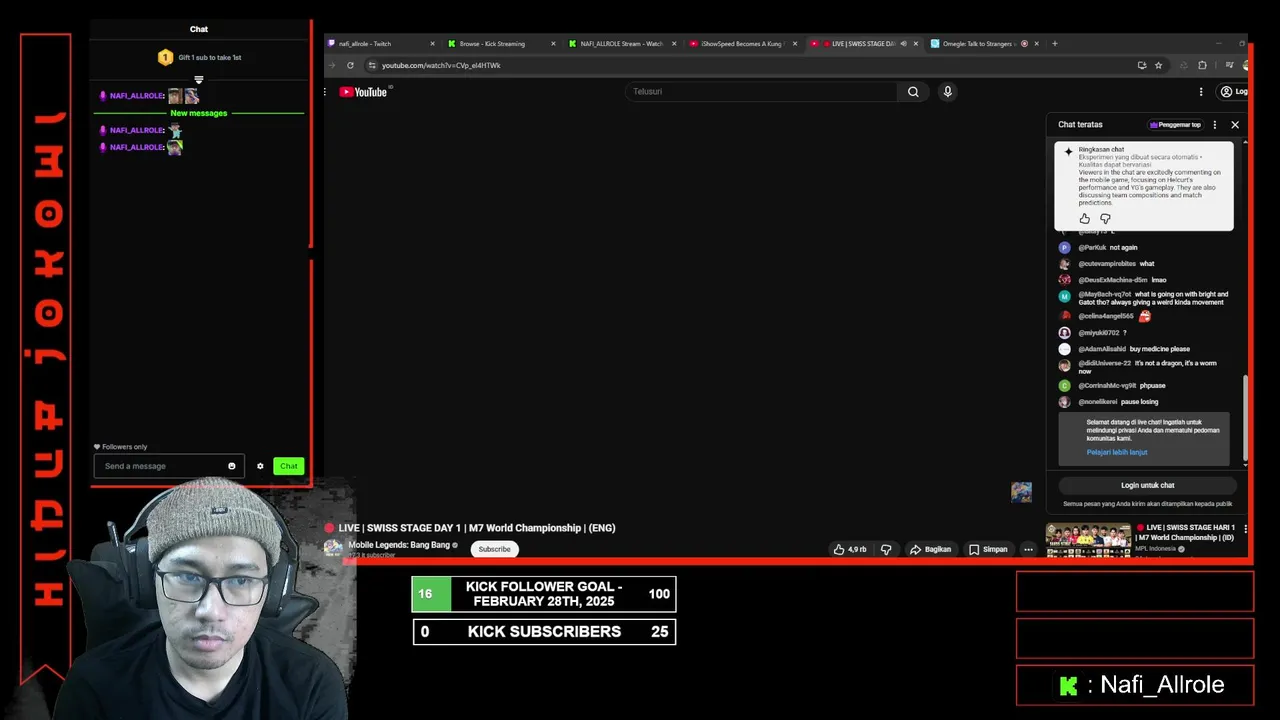This screenshot has width=1280, height=720.
Task: Click the Subscribe button
Action: click(x=494, y=549)
